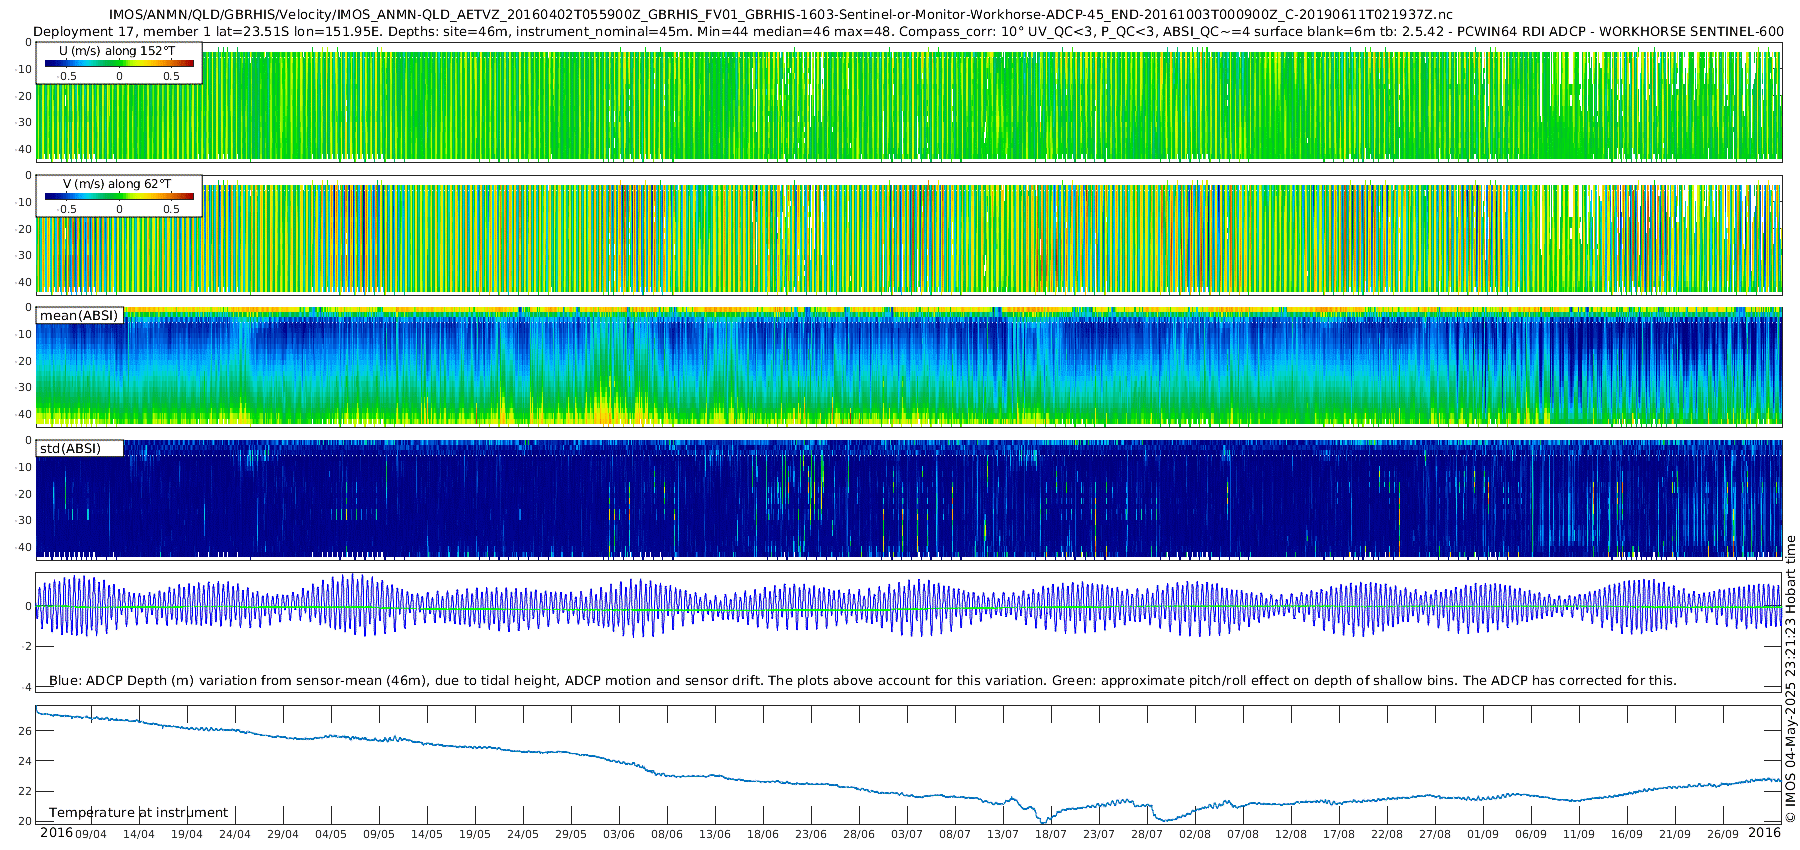Click the V velocity colorbar legend
The image size is (1800, 850).
click(119, 197)
